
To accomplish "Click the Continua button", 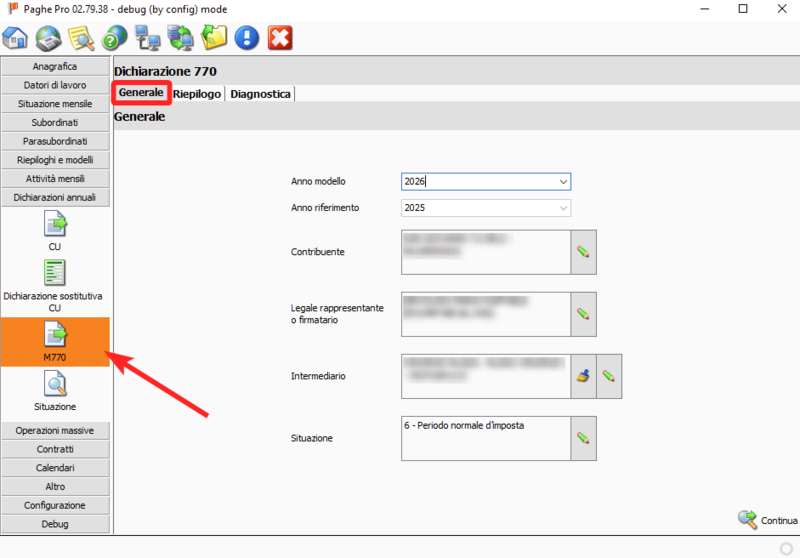I will 768,520.
